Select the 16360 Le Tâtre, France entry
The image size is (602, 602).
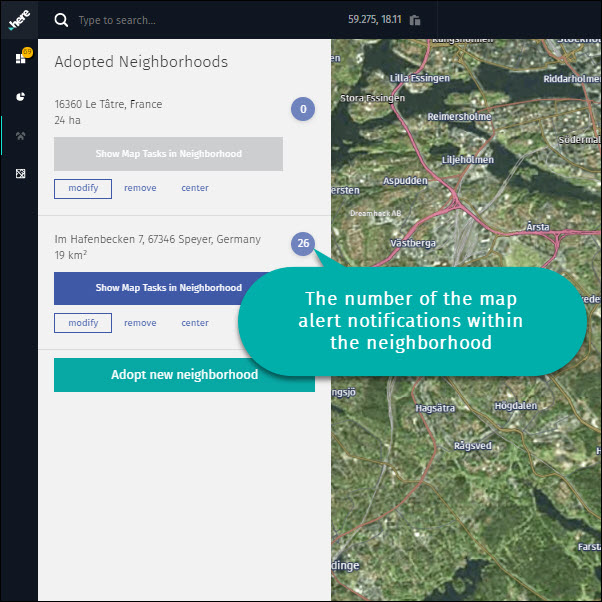click(x=108, y=104)
